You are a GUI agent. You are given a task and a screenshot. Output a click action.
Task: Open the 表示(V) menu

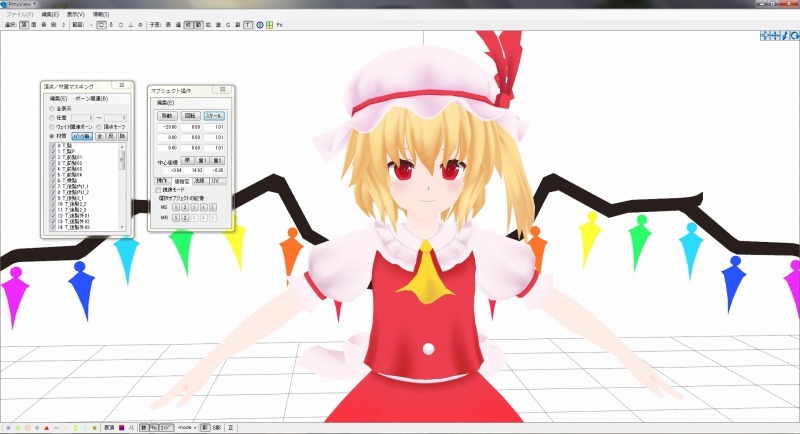pos(76,14)
